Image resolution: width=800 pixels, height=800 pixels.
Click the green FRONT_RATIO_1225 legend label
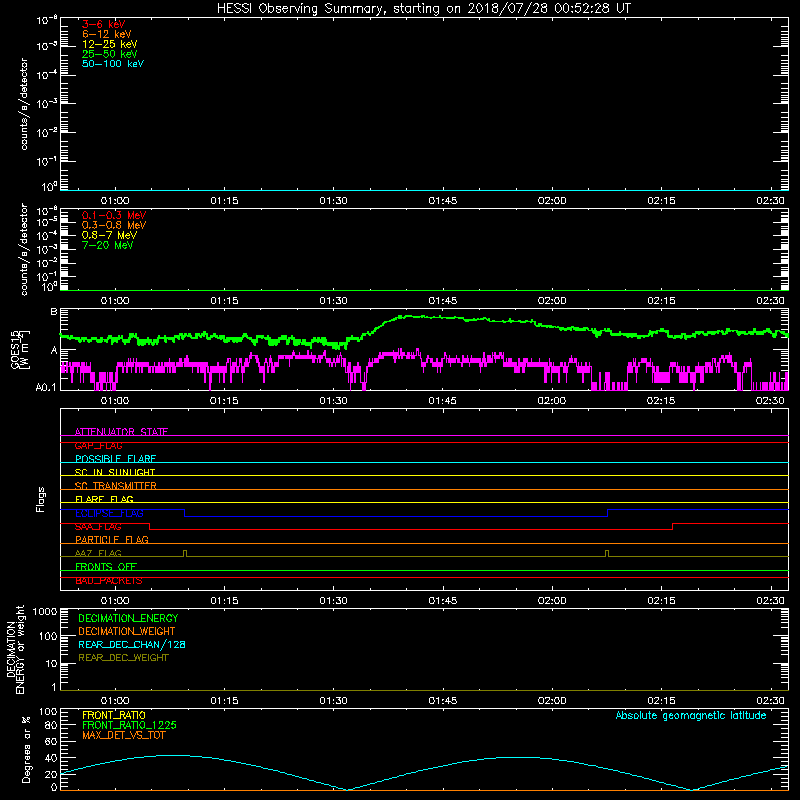click(x=129, y=725)
